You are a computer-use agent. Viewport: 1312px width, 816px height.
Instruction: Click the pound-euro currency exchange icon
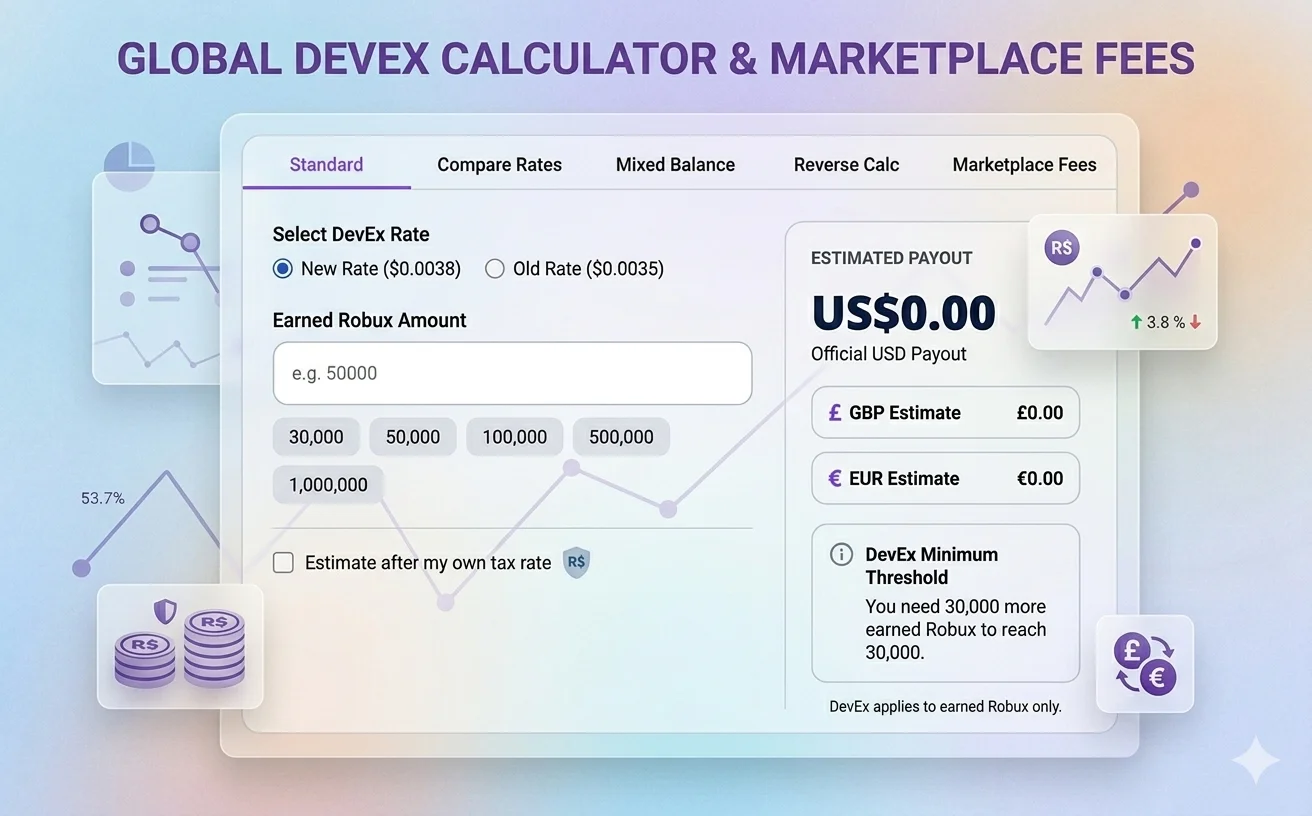pos(1145,664)
